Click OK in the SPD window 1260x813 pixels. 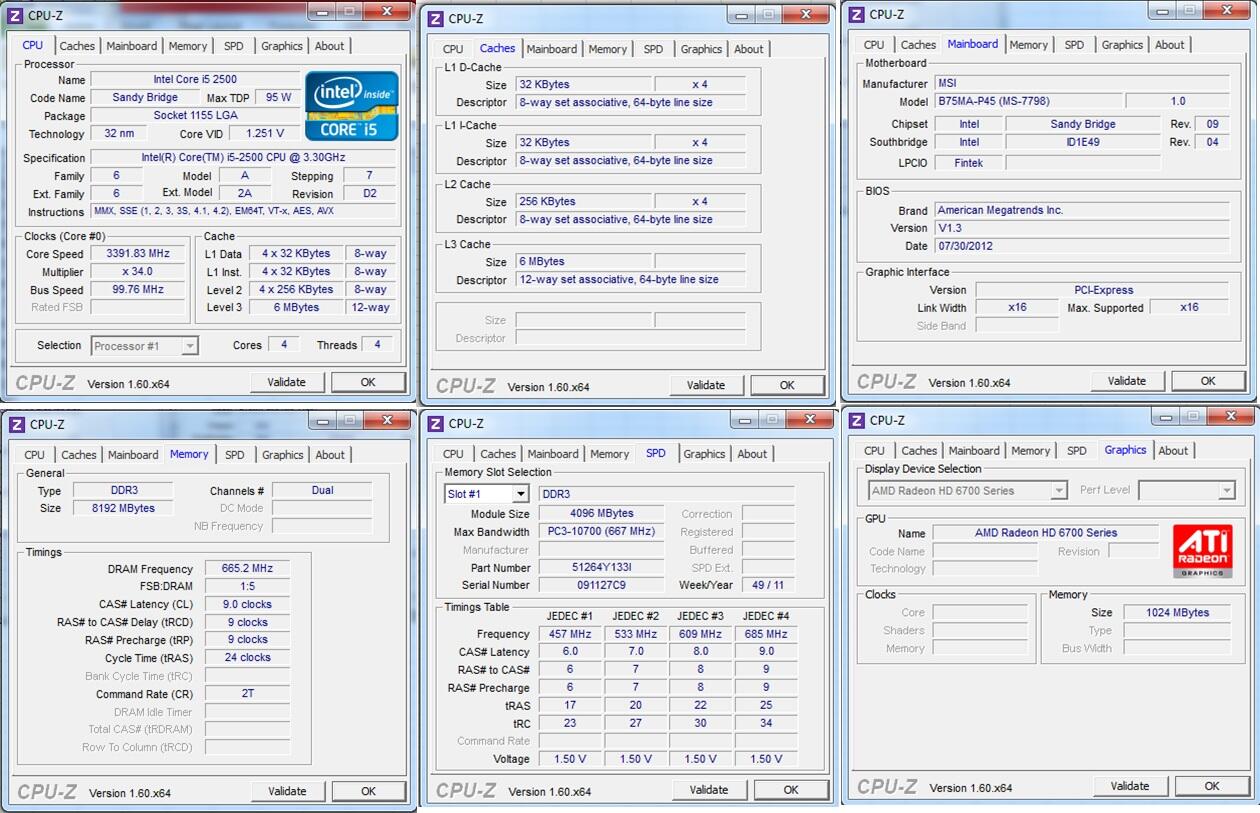click(791, 790)
